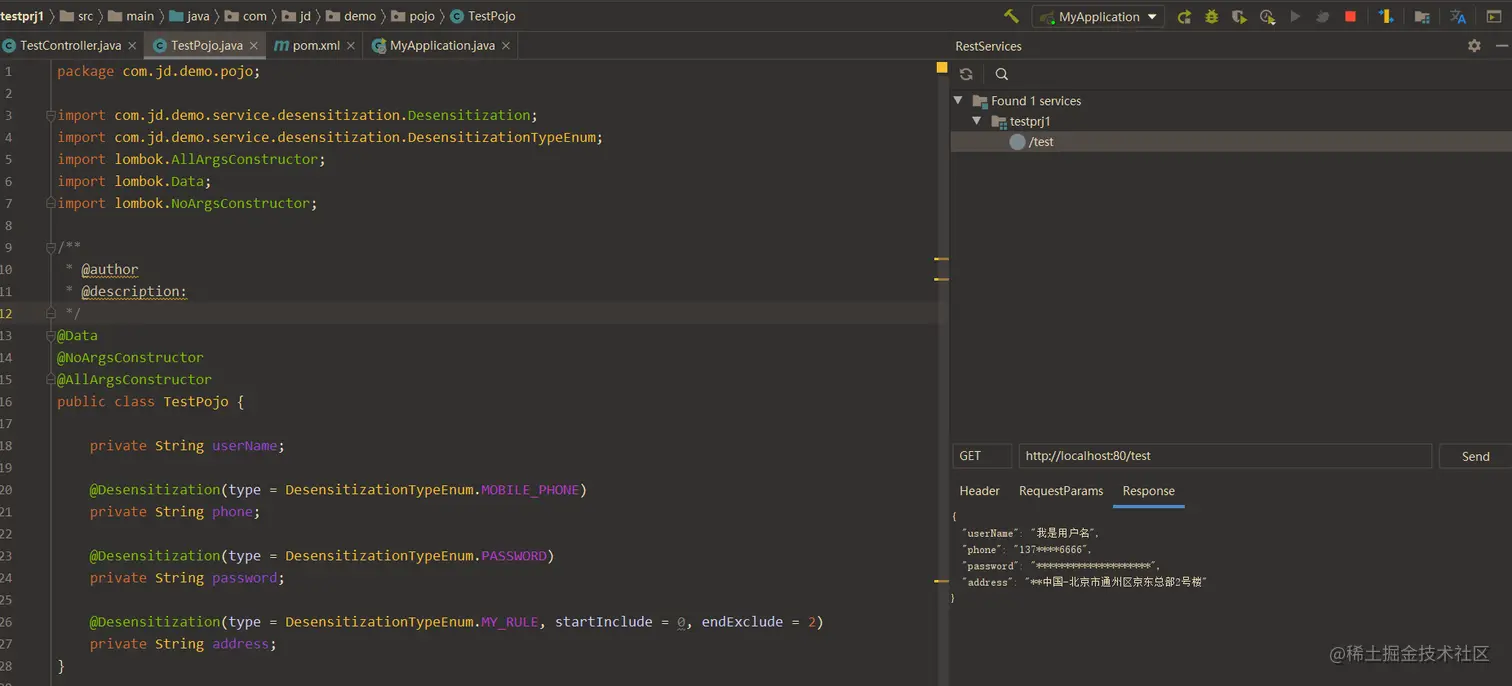Image resolution: width=1512 pixels, height=686 pixels.
Task: Stop the running application with red square
Action: point(1350,17)
